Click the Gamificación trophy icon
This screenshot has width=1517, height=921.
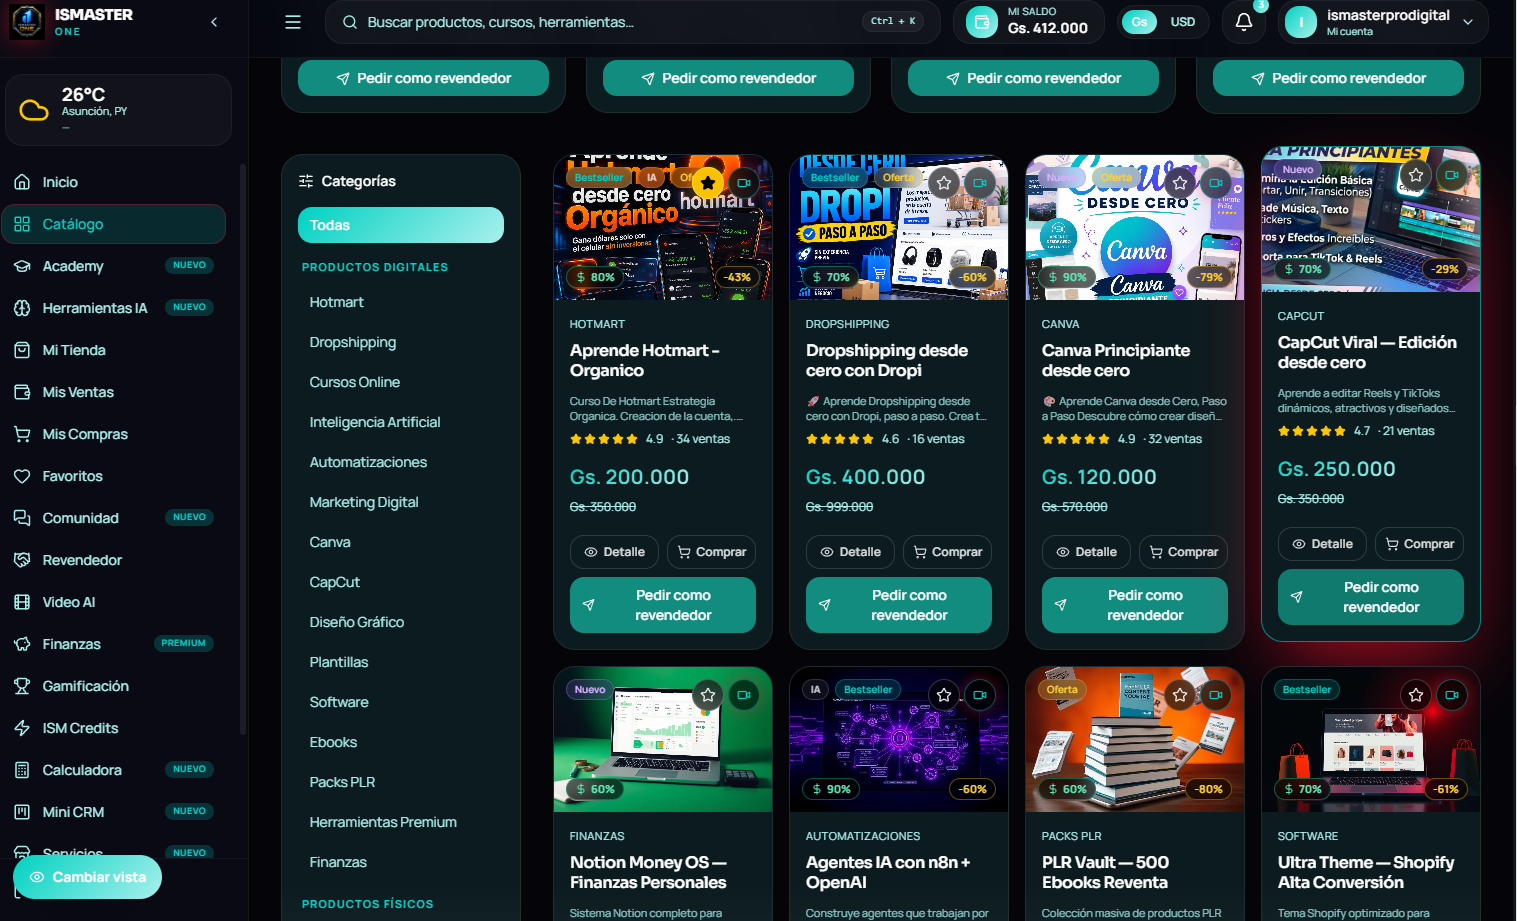tap(22, 686)
